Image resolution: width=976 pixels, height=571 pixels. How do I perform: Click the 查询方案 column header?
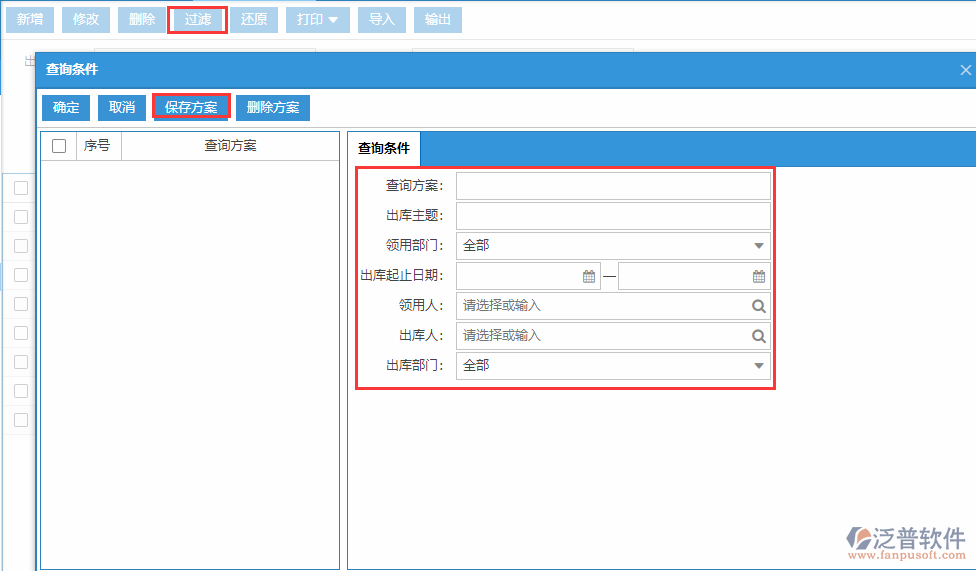click(x=230, y=146)
